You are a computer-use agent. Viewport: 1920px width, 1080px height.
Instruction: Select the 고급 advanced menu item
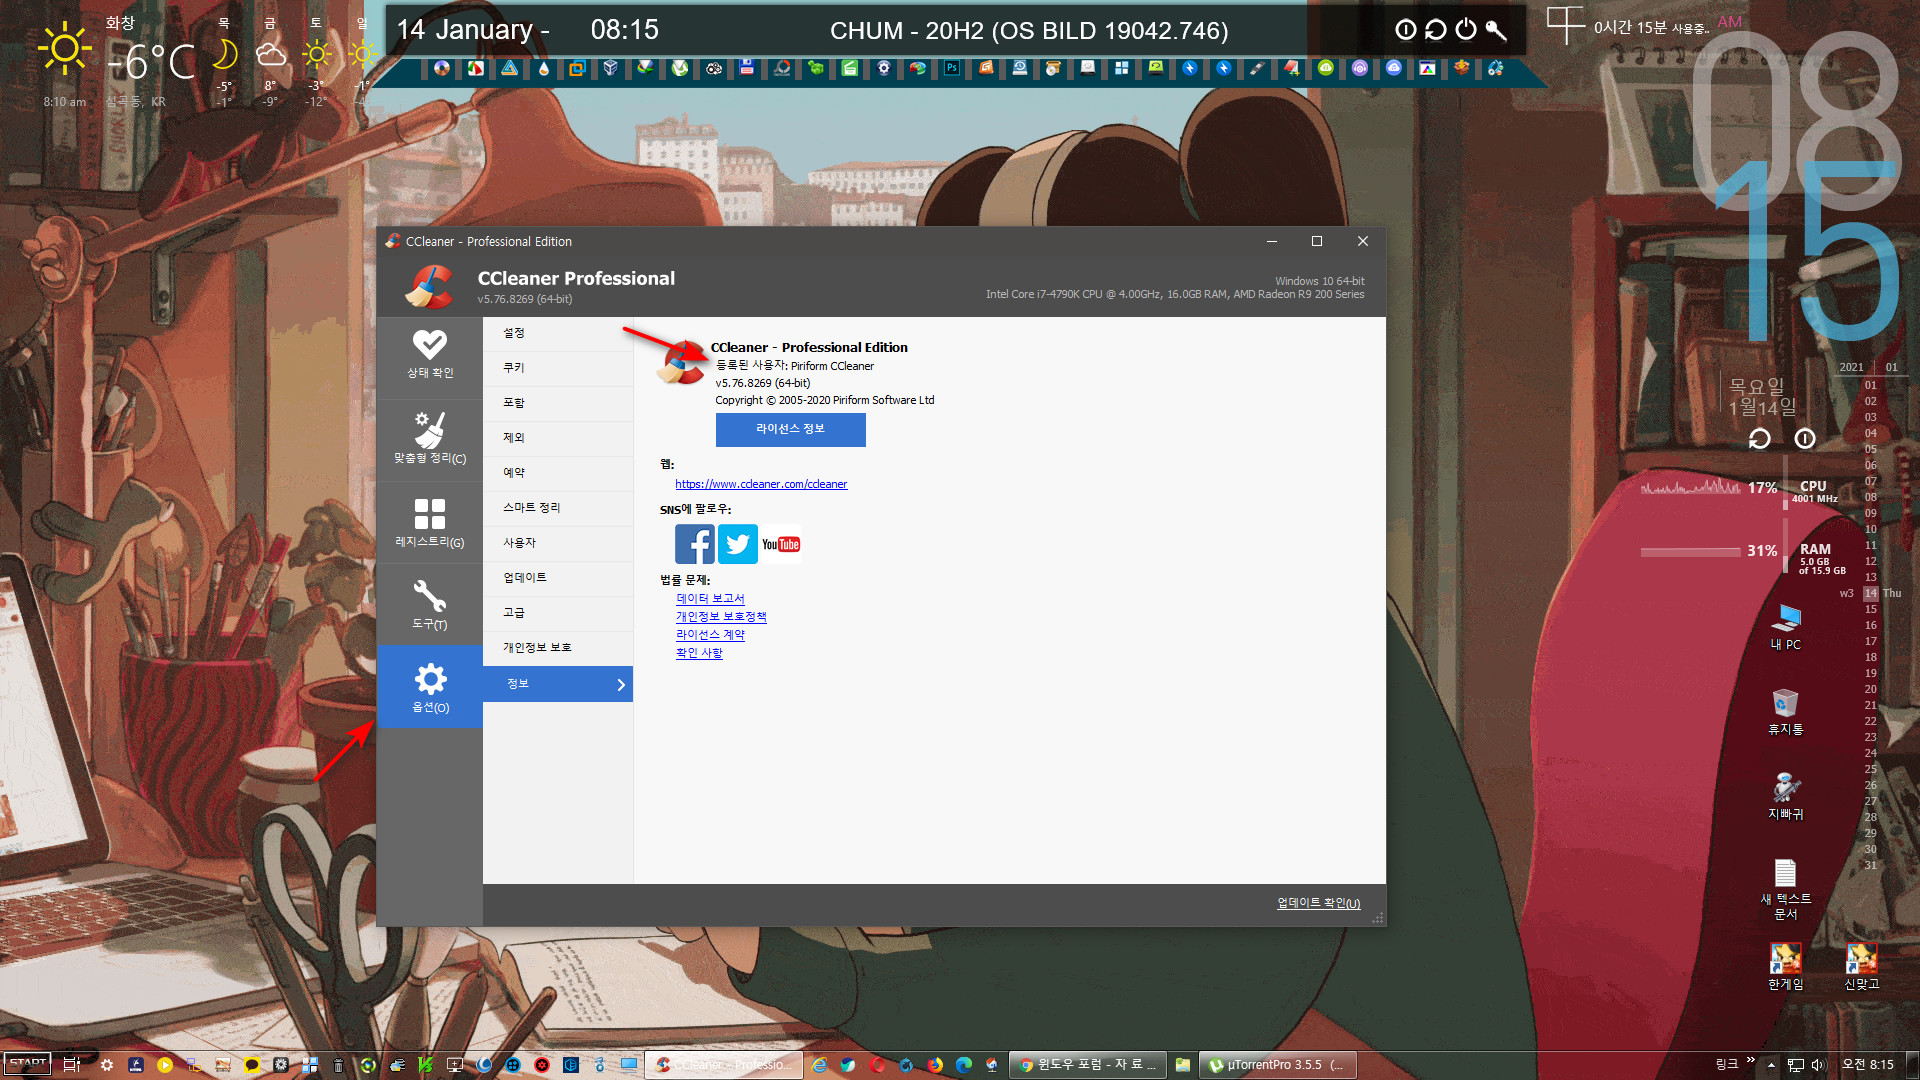click(x=558, y=613)
